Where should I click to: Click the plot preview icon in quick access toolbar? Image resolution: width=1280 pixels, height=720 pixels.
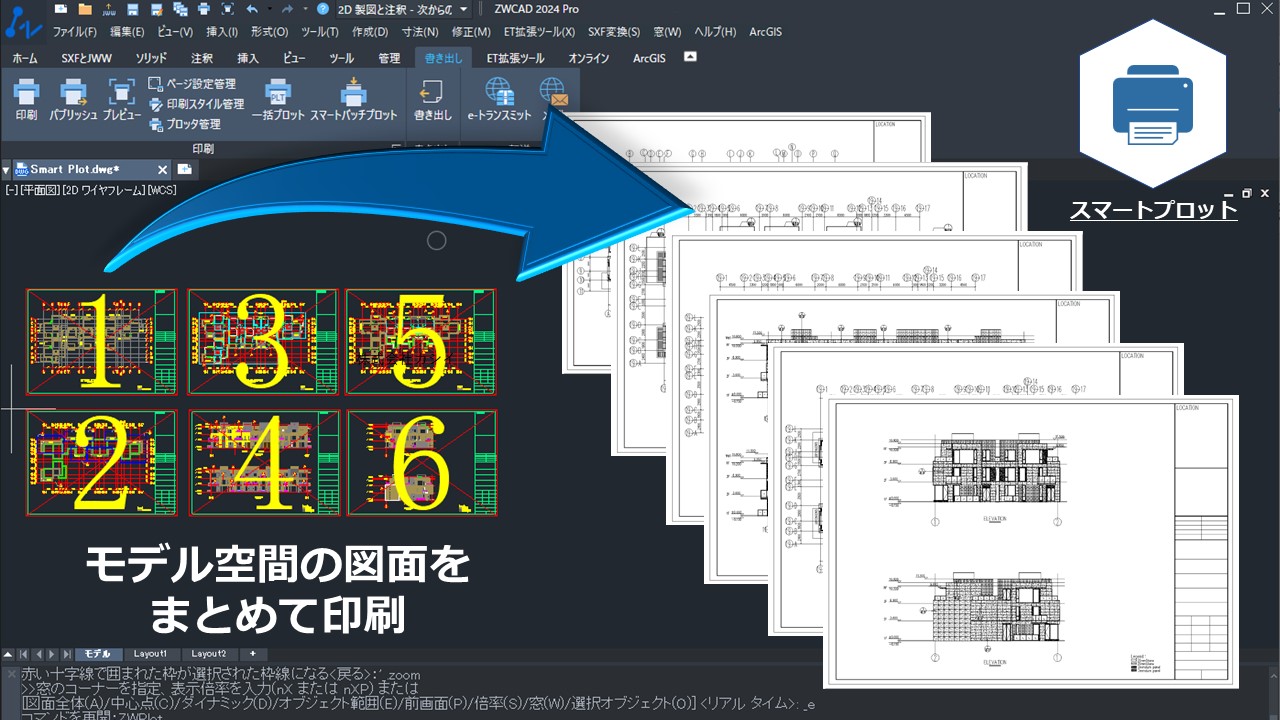coord(228,9)
